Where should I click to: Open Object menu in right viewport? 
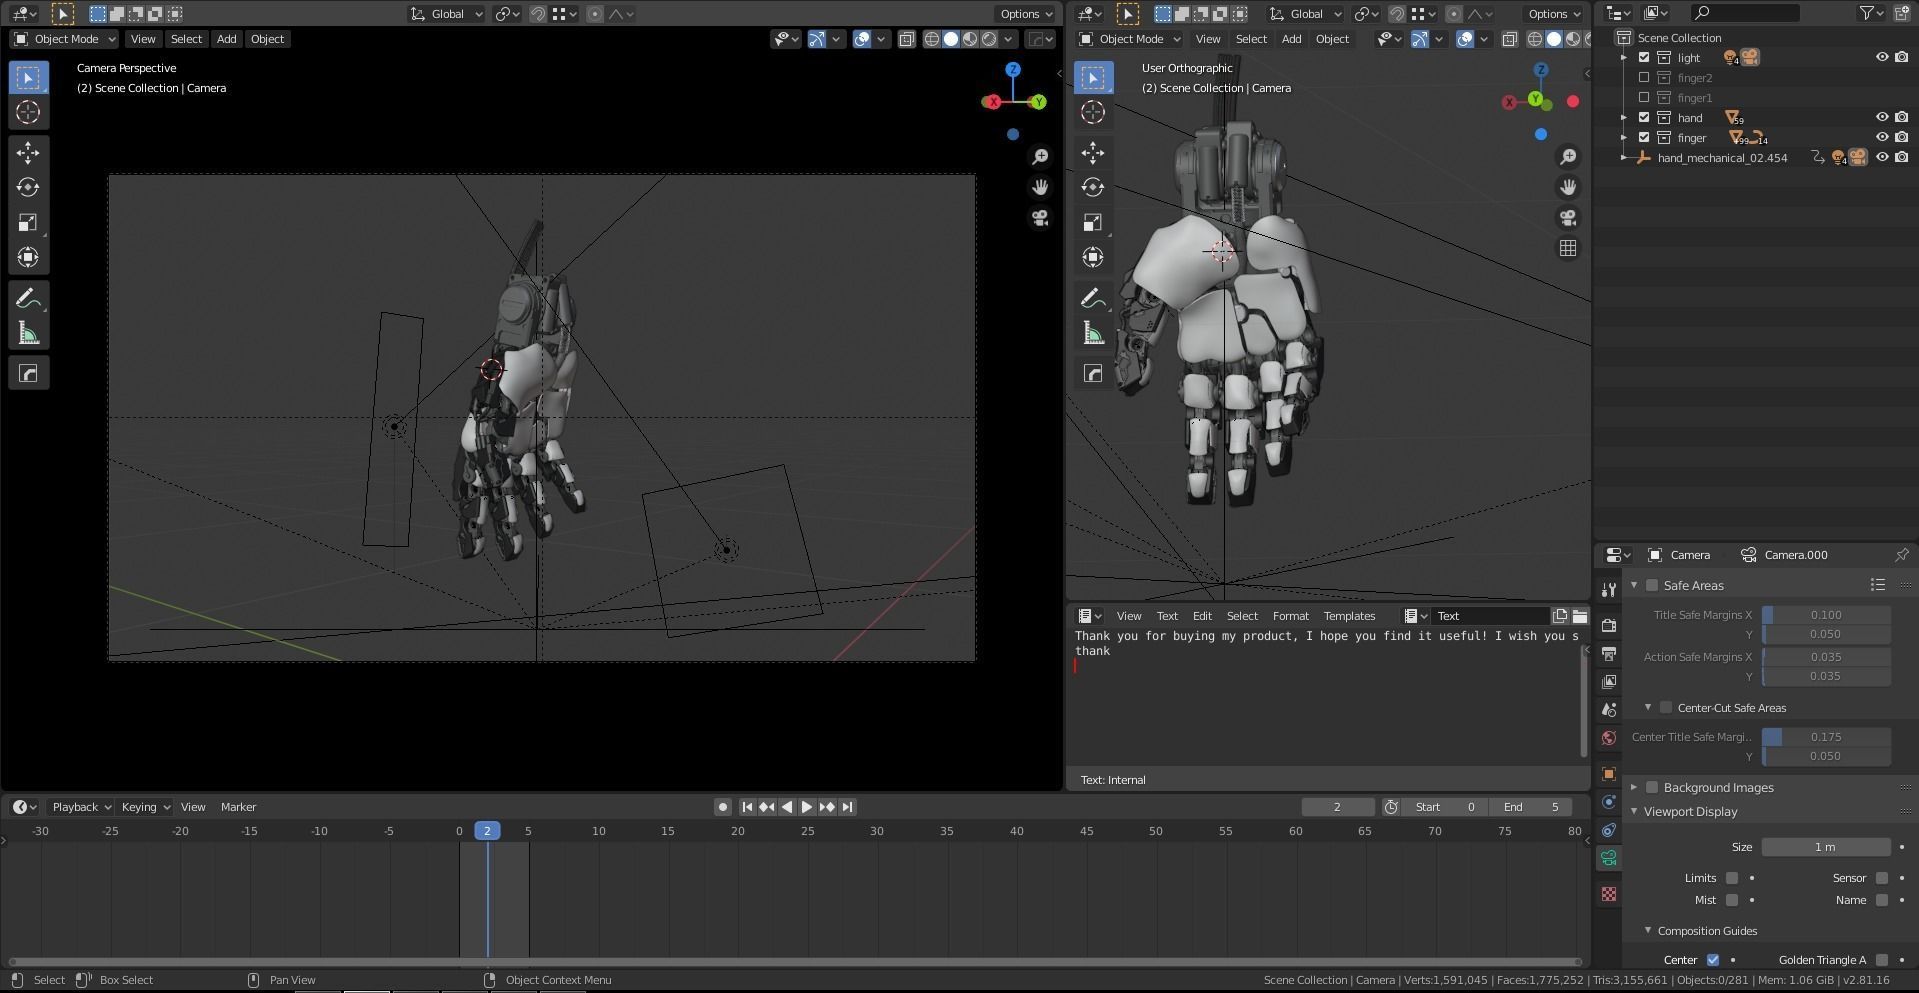tap(1332, 39)
